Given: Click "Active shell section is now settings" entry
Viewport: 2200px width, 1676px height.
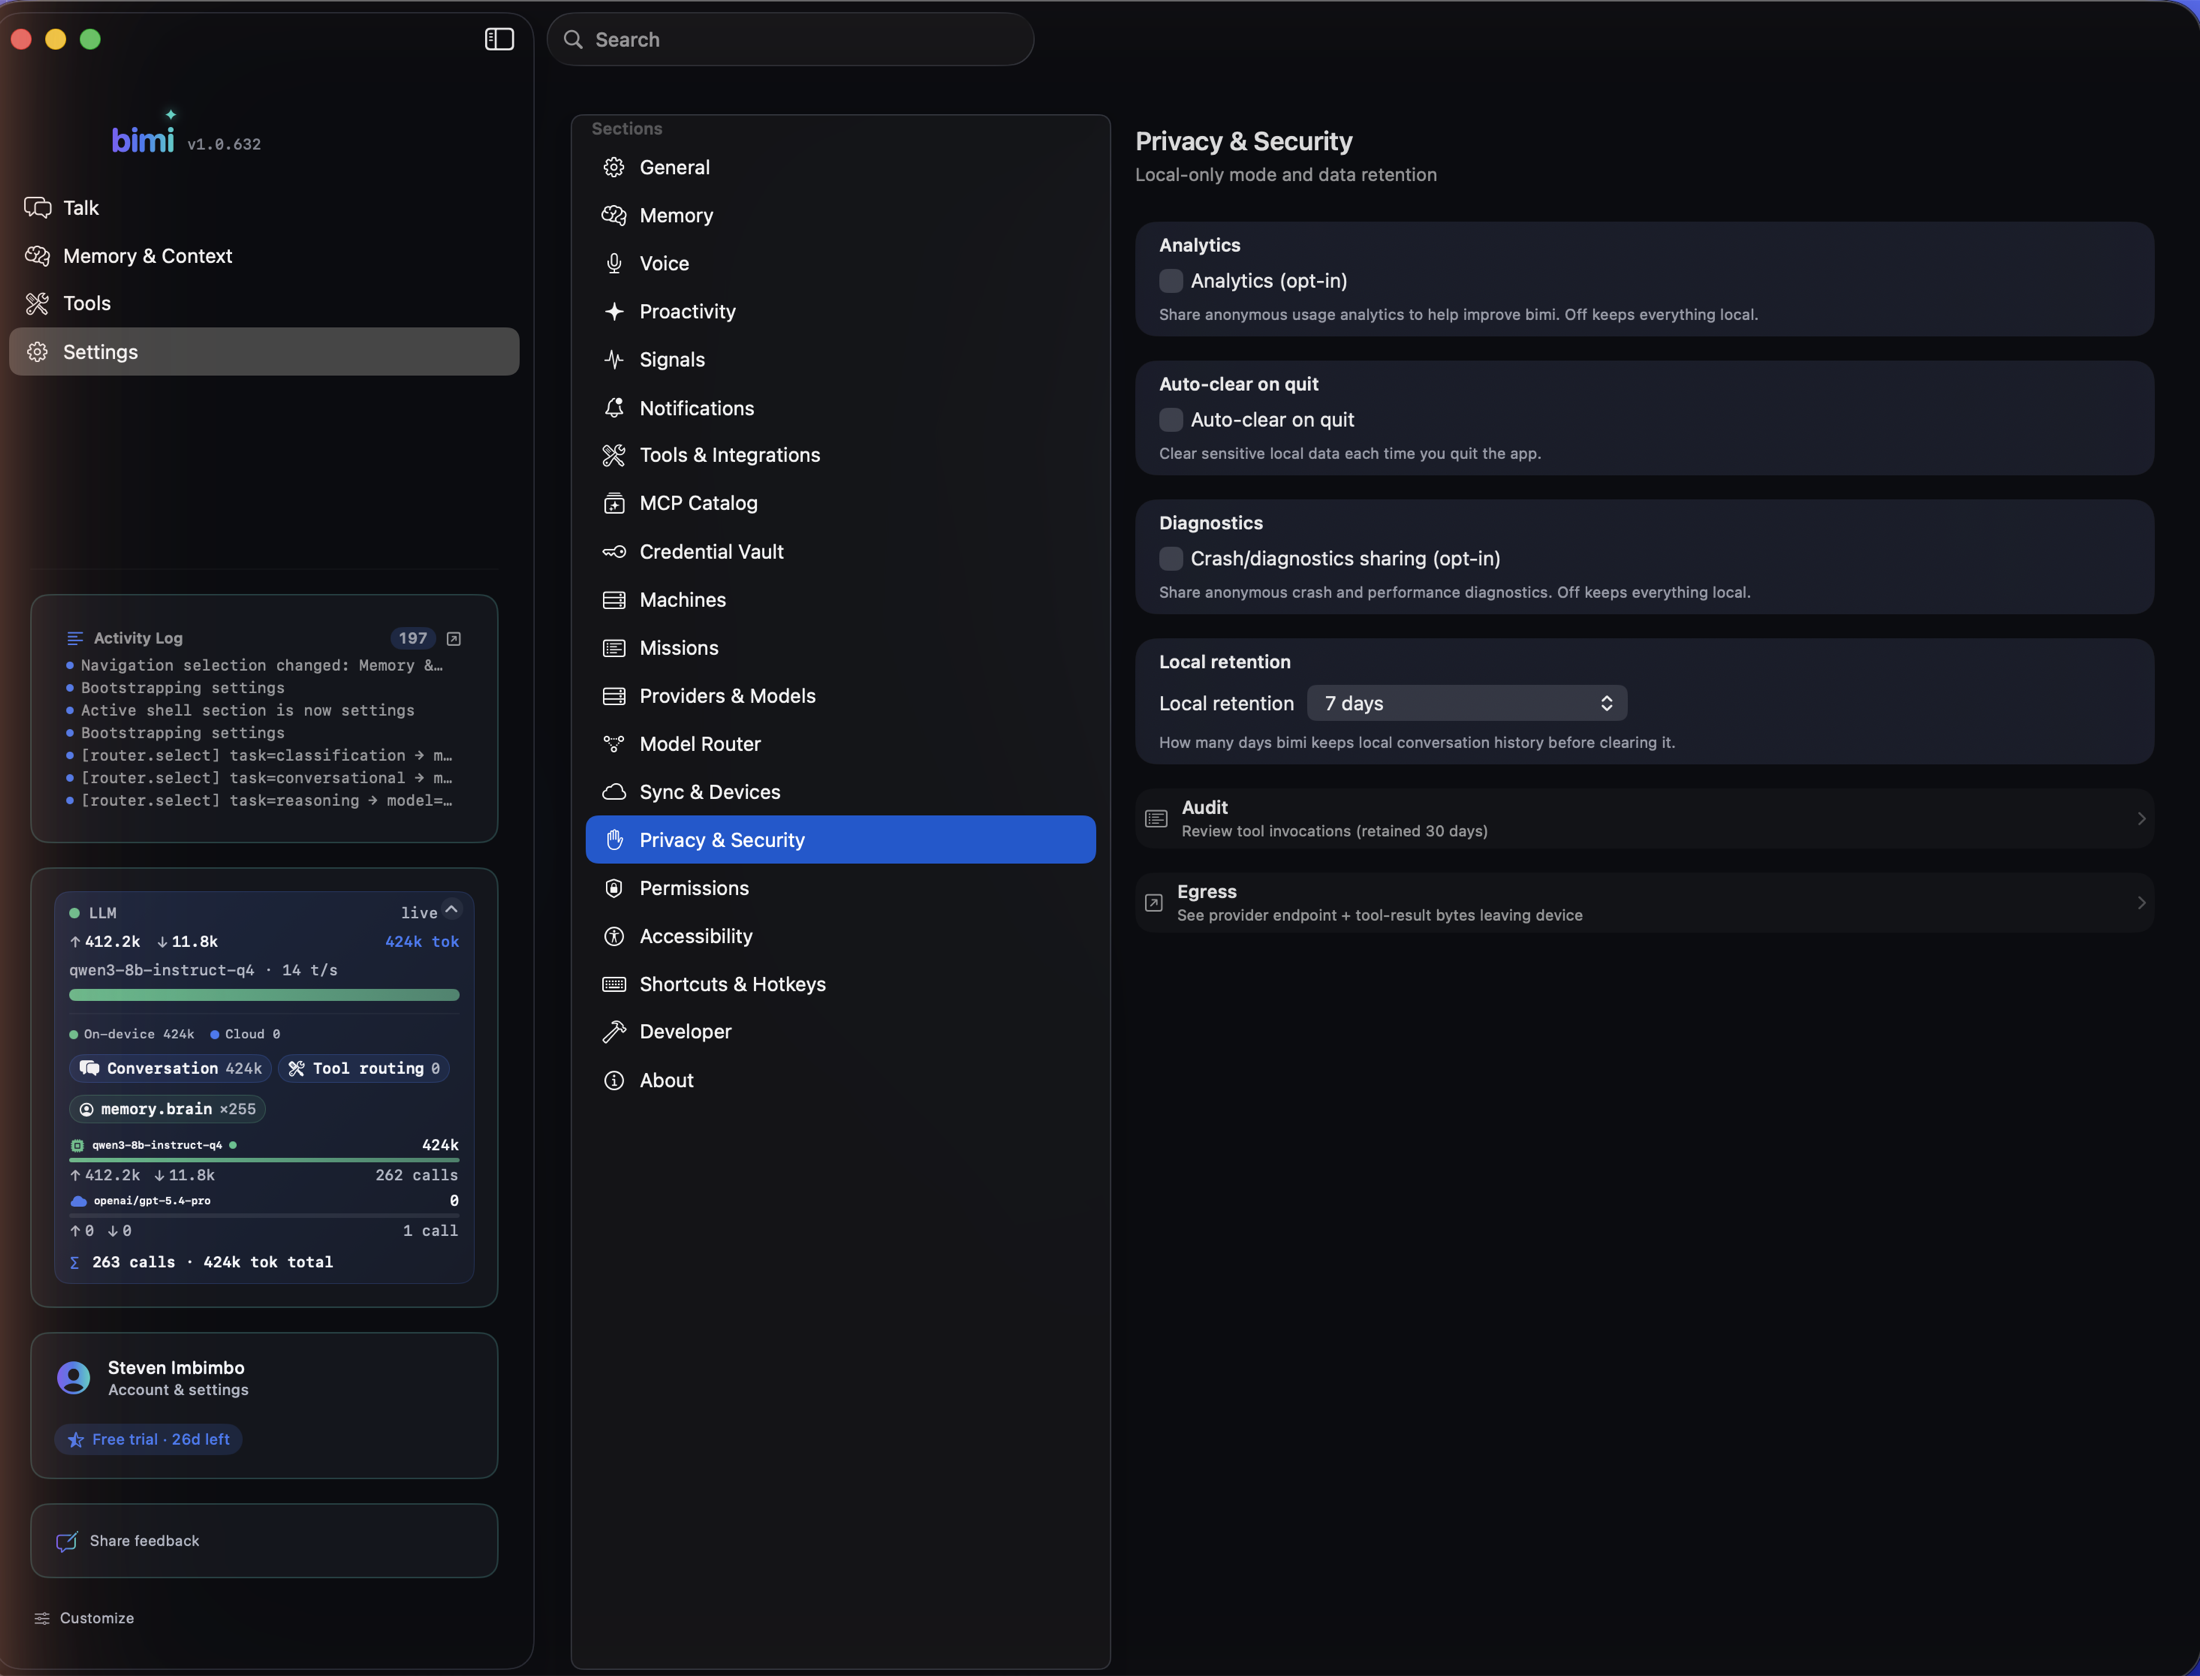Looking at the screenshot, I should click(x=246, y=711).
